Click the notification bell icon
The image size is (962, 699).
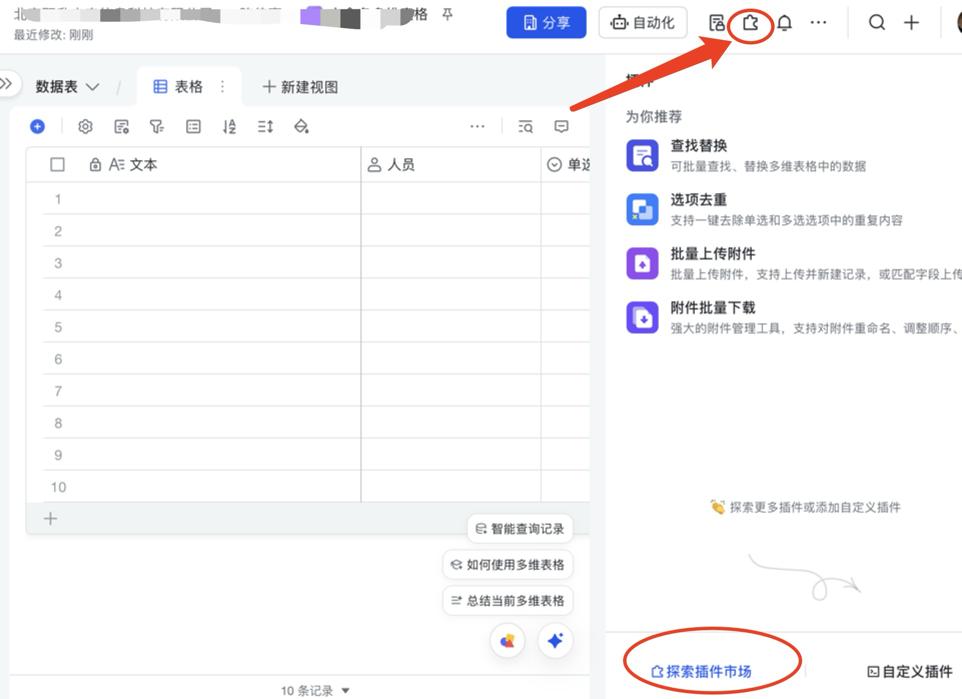click(784, 21)
